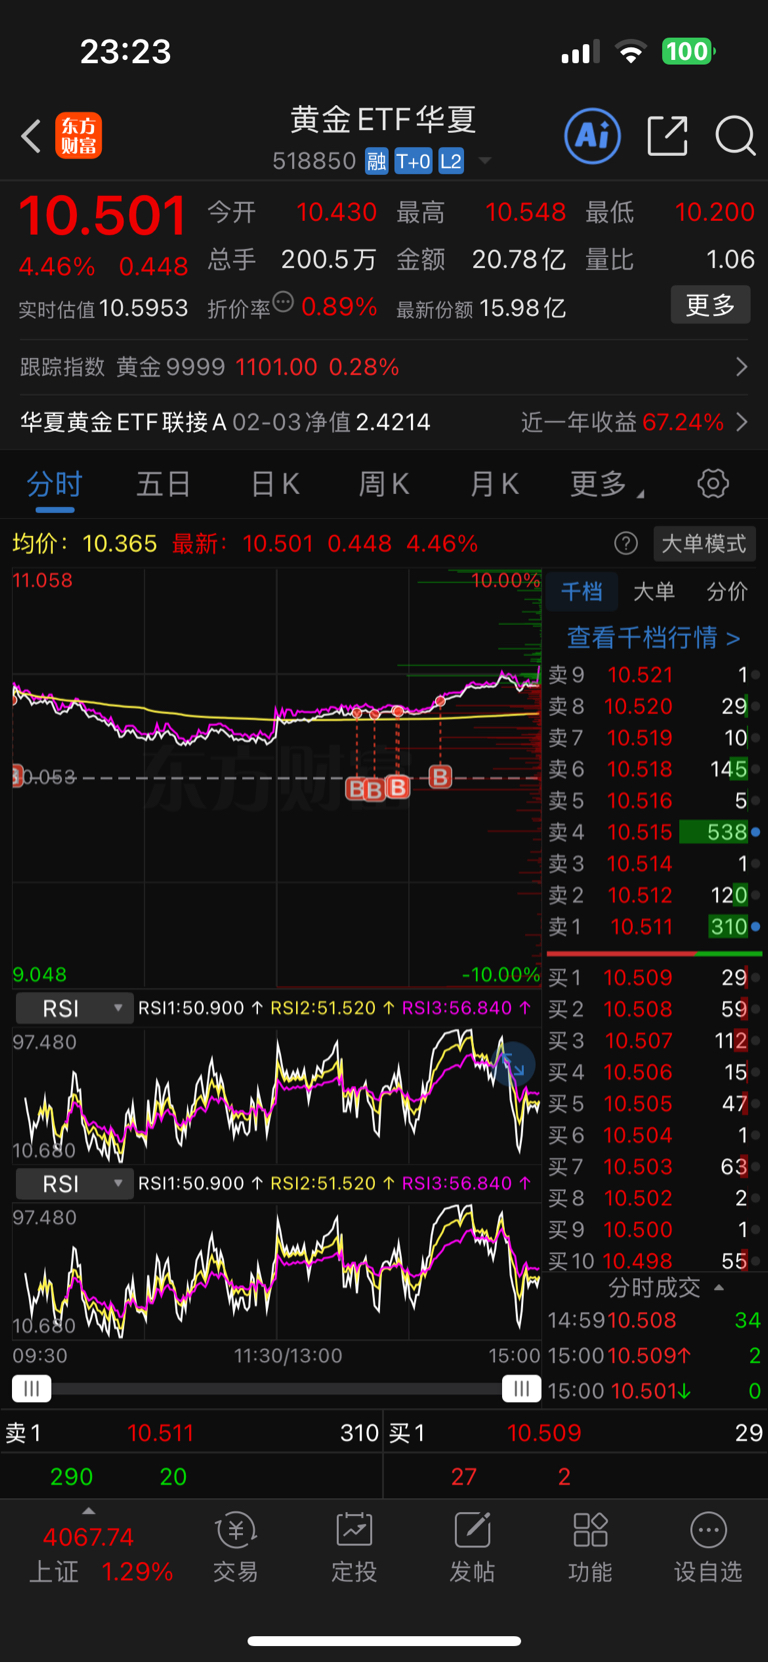Switch to the 月K tab

pyautogui.click(x=494, y=485)
